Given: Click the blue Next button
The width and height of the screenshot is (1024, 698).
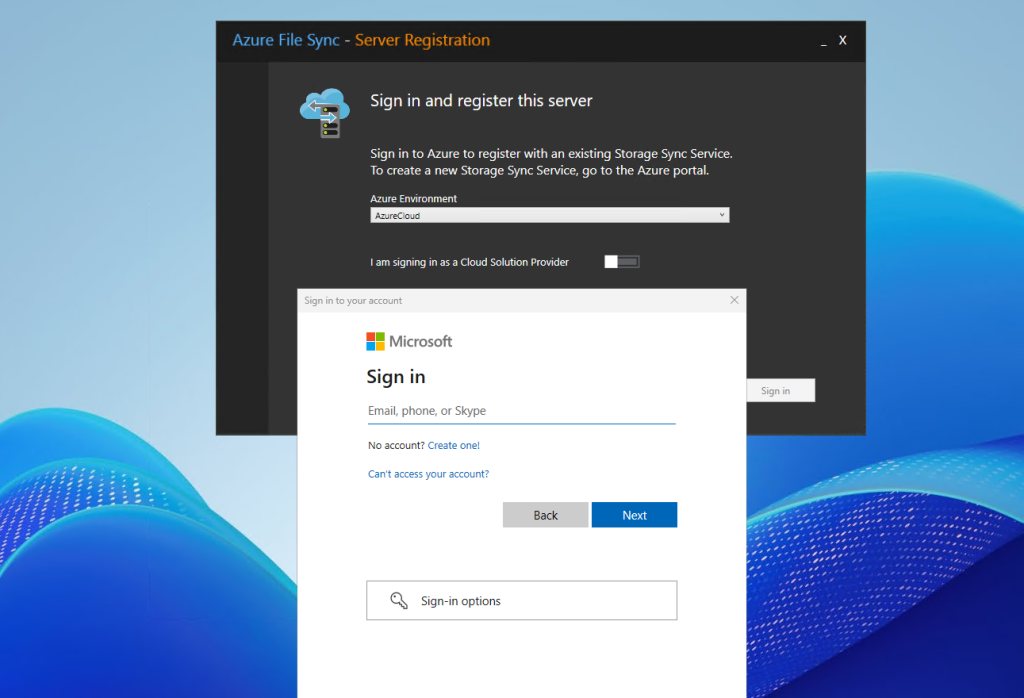Looking at the screenshot, I should [634, 515].
